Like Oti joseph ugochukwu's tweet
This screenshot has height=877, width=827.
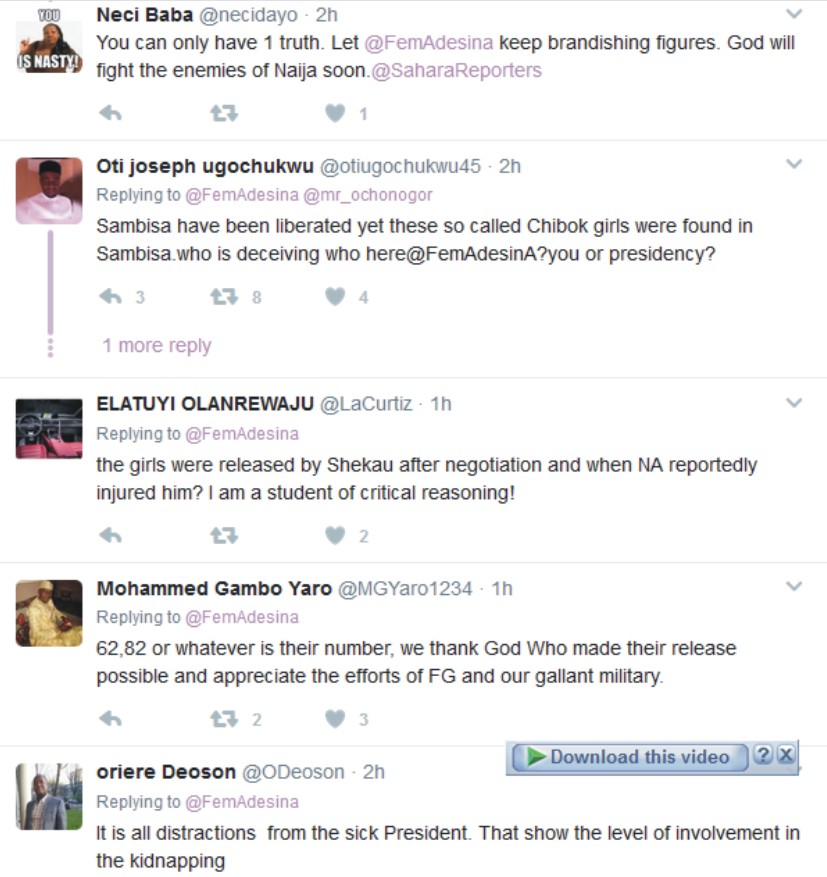[336, 297]
